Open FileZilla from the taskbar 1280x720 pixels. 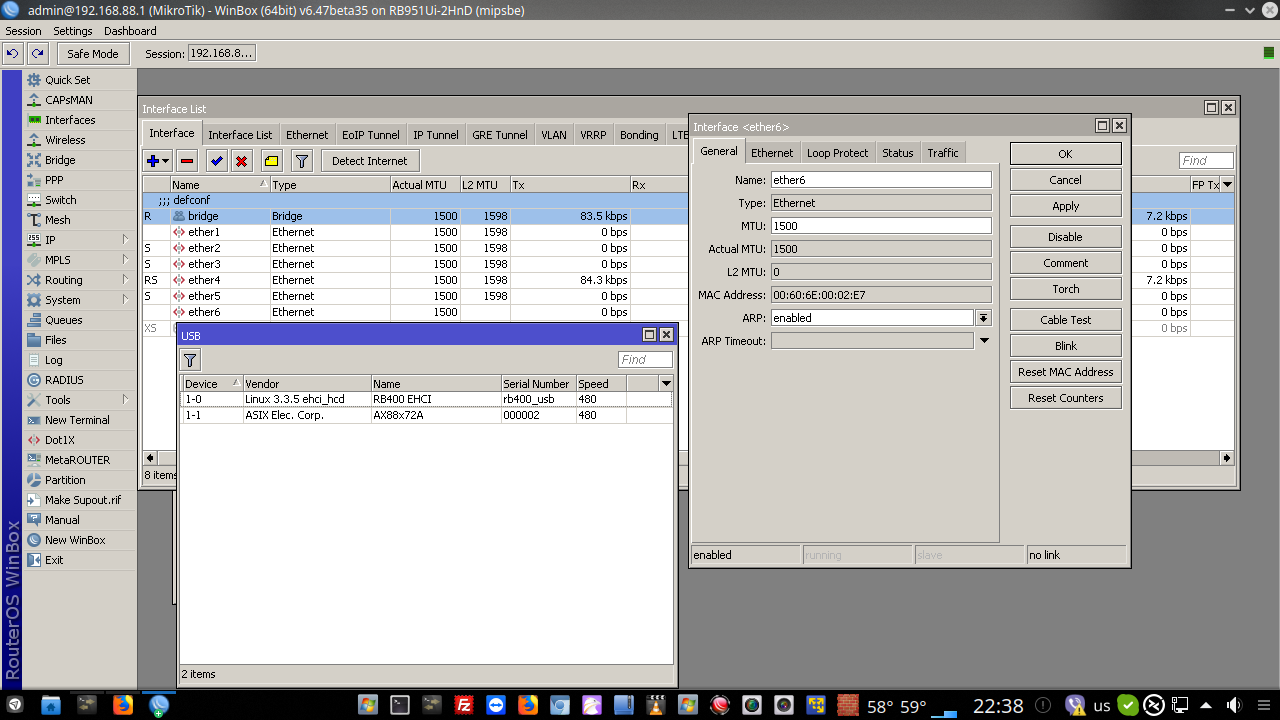pos(463,705)
